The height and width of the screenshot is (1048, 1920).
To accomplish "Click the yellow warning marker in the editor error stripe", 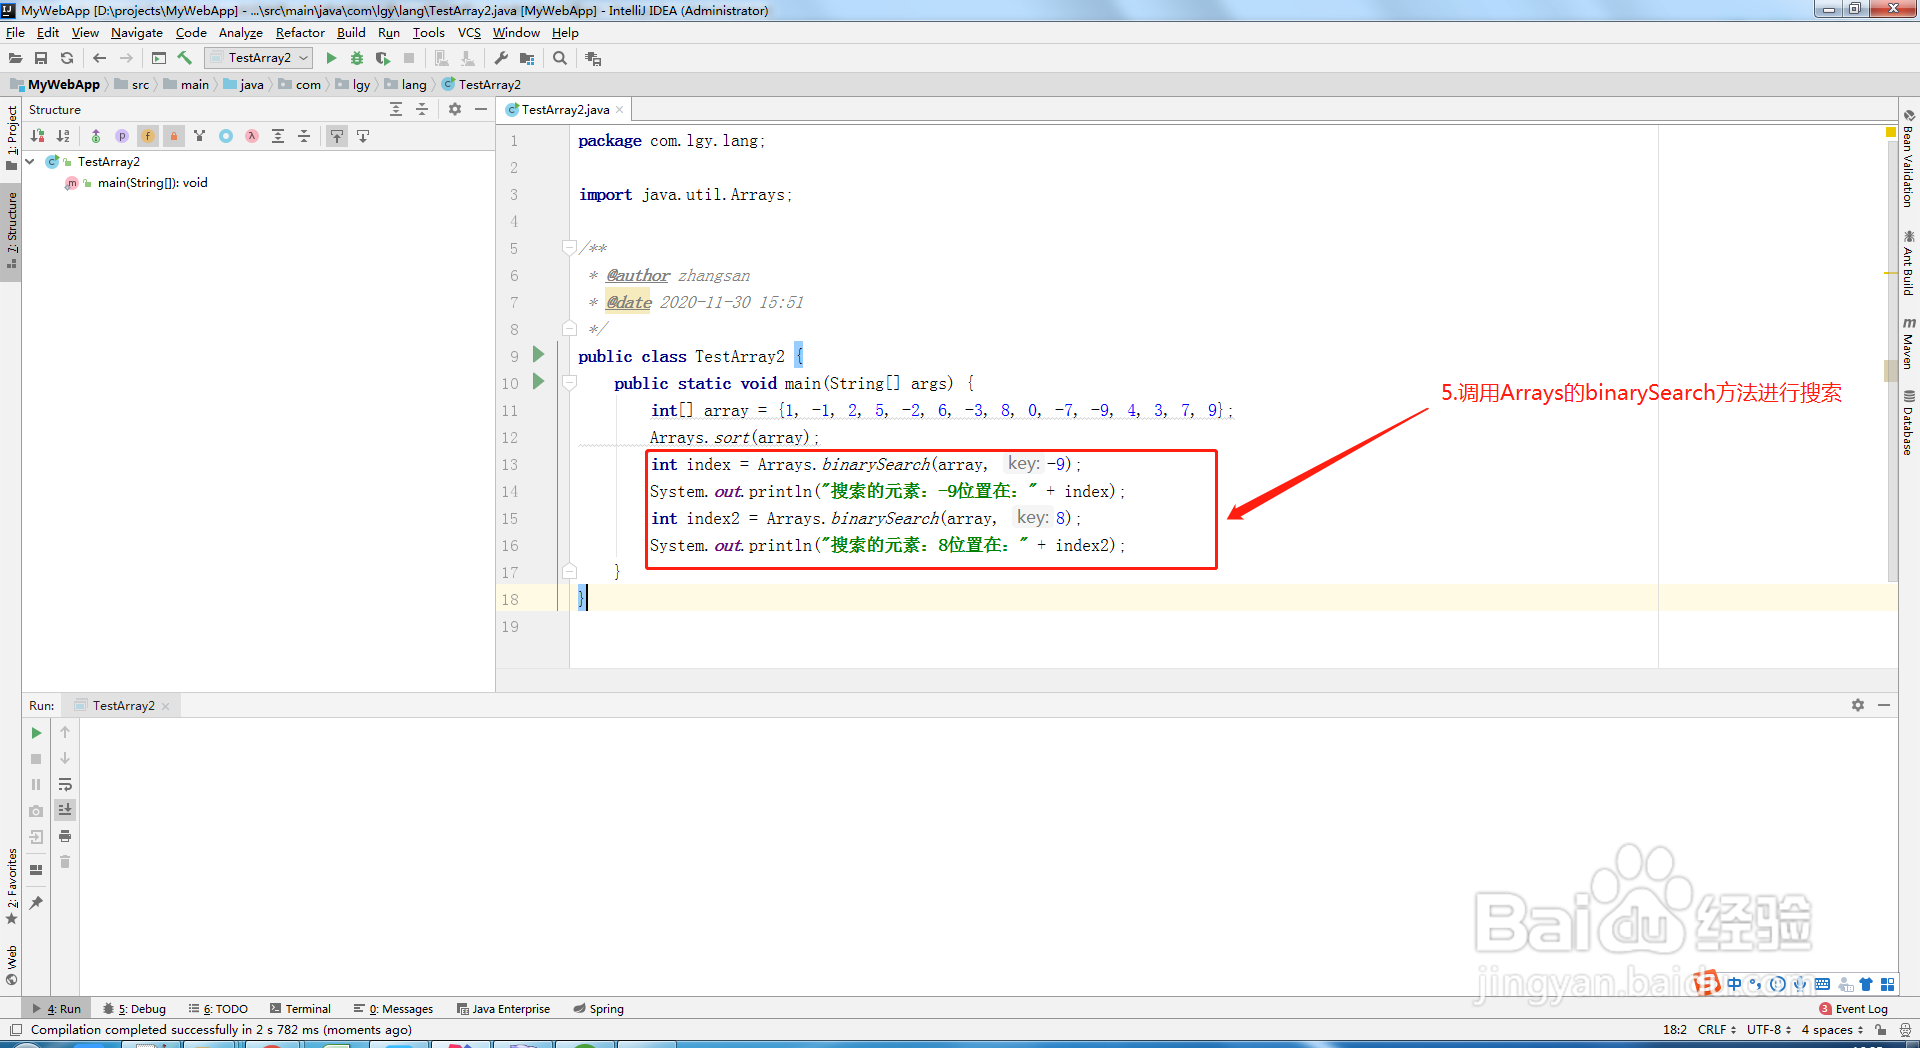I will (x=1890, y=132).
